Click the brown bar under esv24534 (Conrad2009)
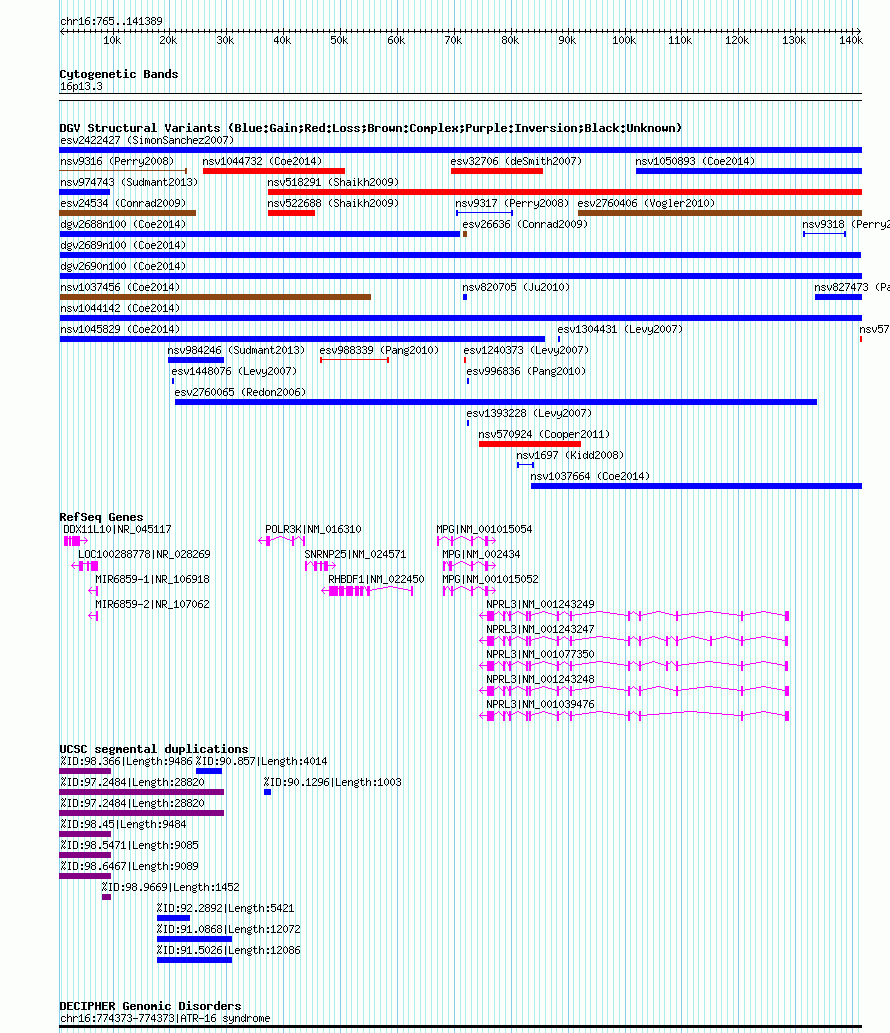 [128, 213]
